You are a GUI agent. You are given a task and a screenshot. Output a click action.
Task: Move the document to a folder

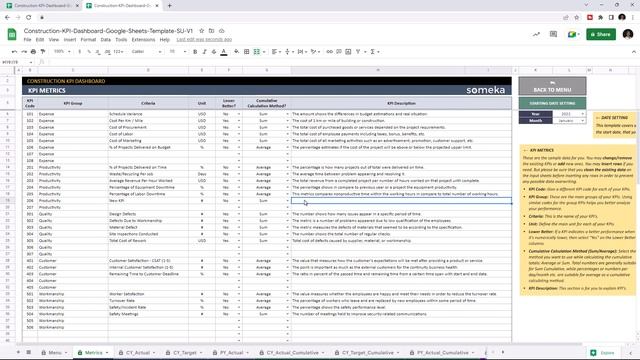(x=211, y=31)
